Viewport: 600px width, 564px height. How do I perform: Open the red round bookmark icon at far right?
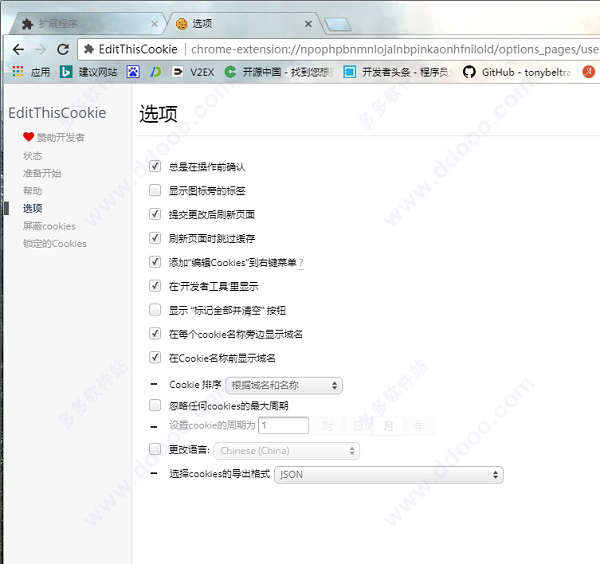pyautogui.click(x=589, y=72)
